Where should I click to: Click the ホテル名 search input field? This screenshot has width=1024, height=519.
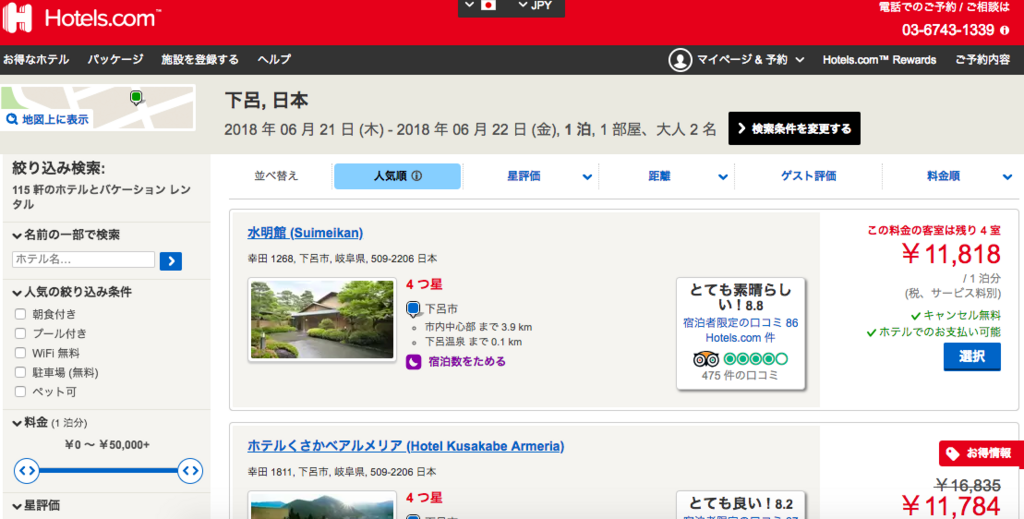(83, 259)
